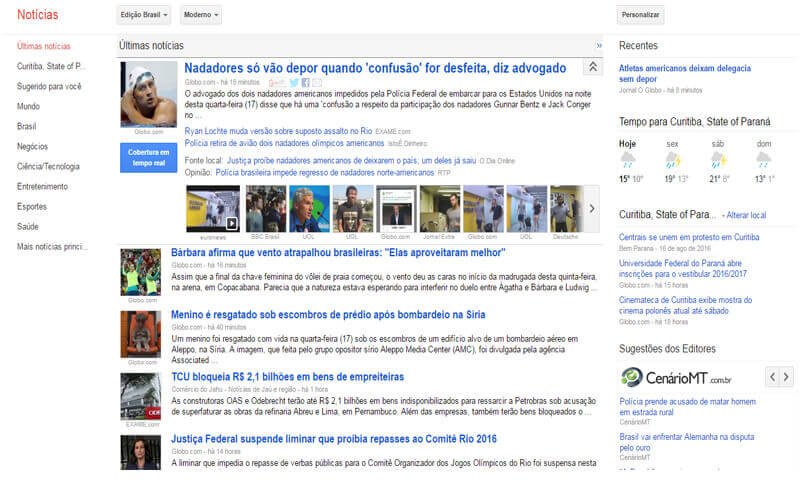This screenshot has height=500, width=800.
Task: Advance the image strip with right arrow
Action: click(592, 209)
